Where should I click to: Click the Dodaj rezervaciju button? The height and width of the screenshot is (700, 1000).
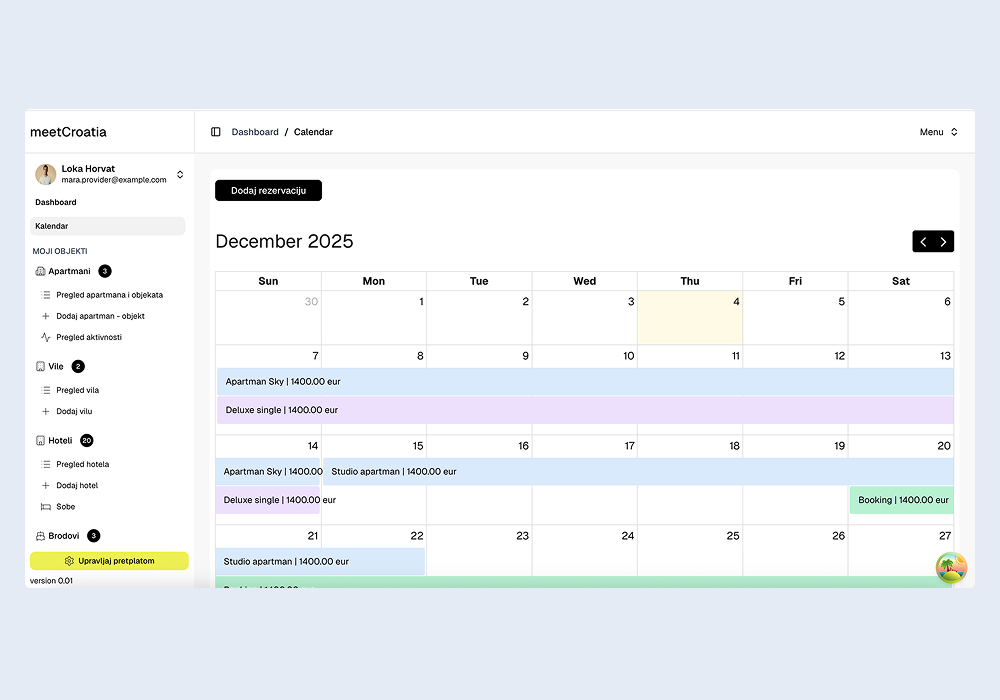268,191
